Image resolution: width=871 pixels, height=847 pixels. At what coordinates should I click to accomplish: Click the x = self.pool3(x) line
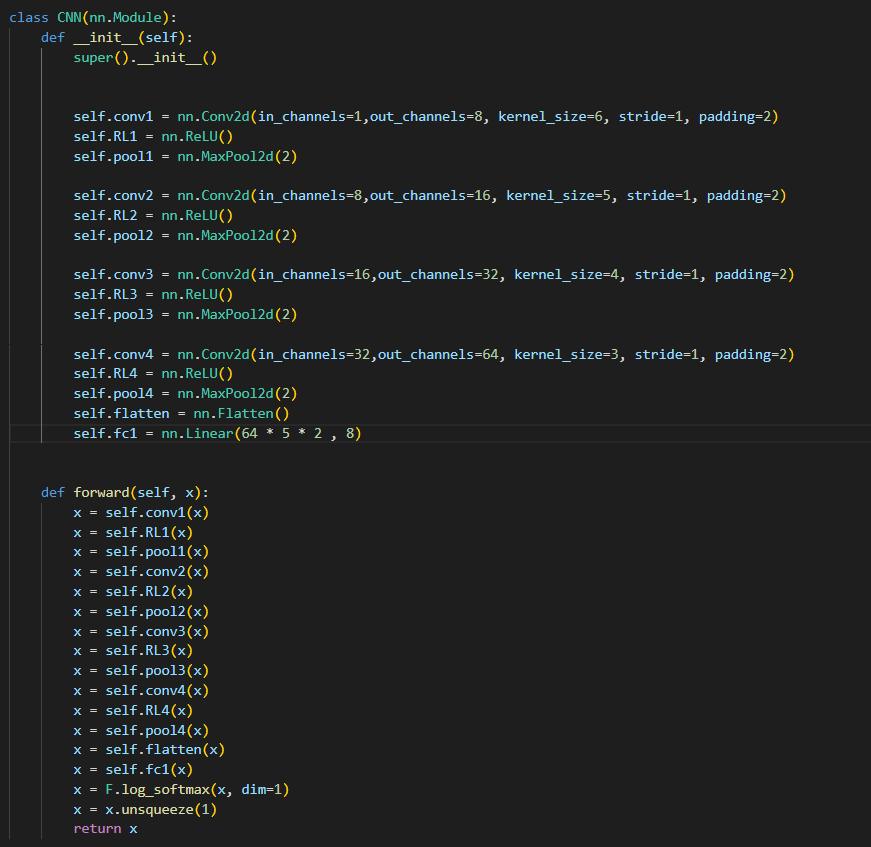[x=141, y=670]
